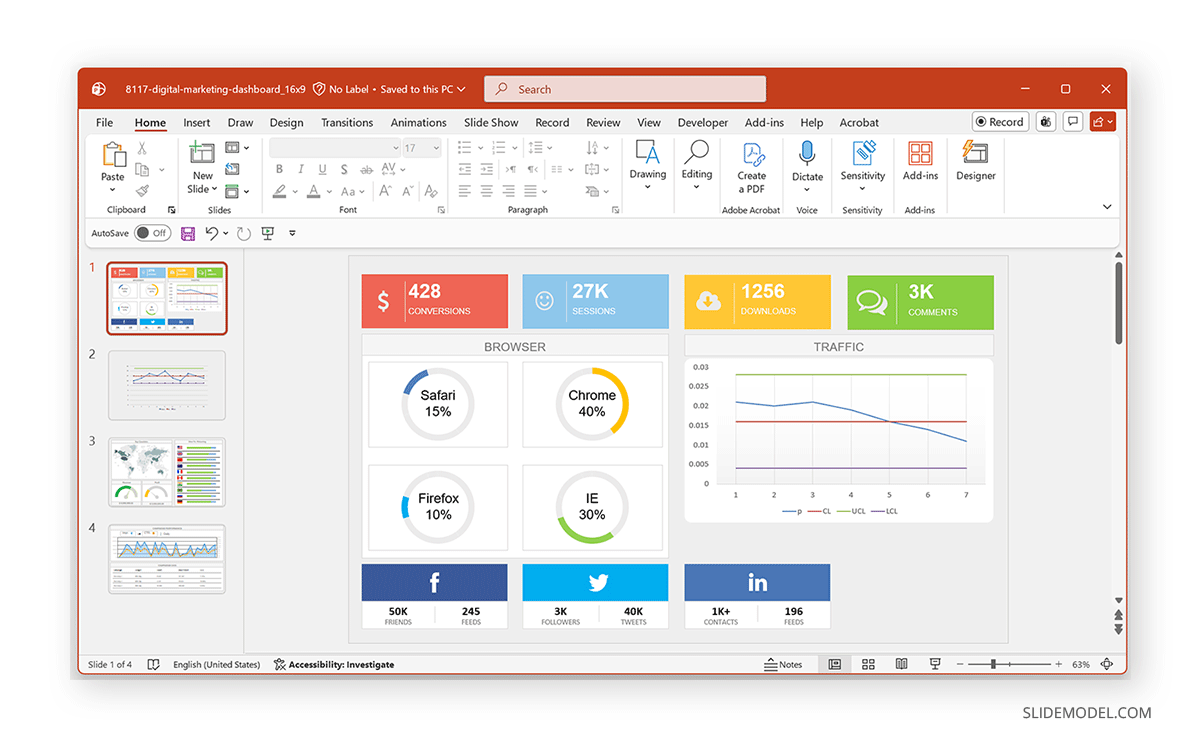Switch to the Insert tab
The height and width of the screenshot is (743, 1200).
point(197,123)
